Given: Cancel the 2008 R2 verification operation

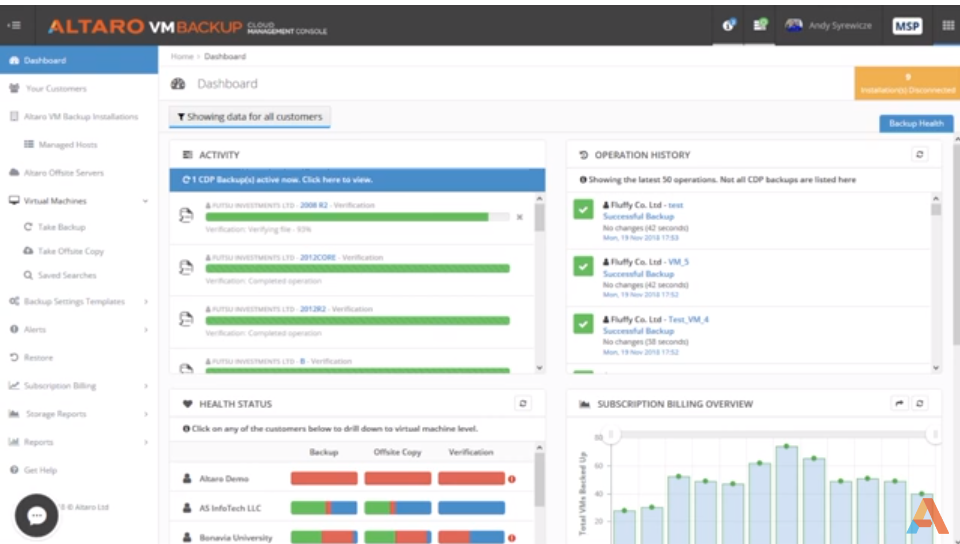Looking at the screenshot, I should point(519,216).
